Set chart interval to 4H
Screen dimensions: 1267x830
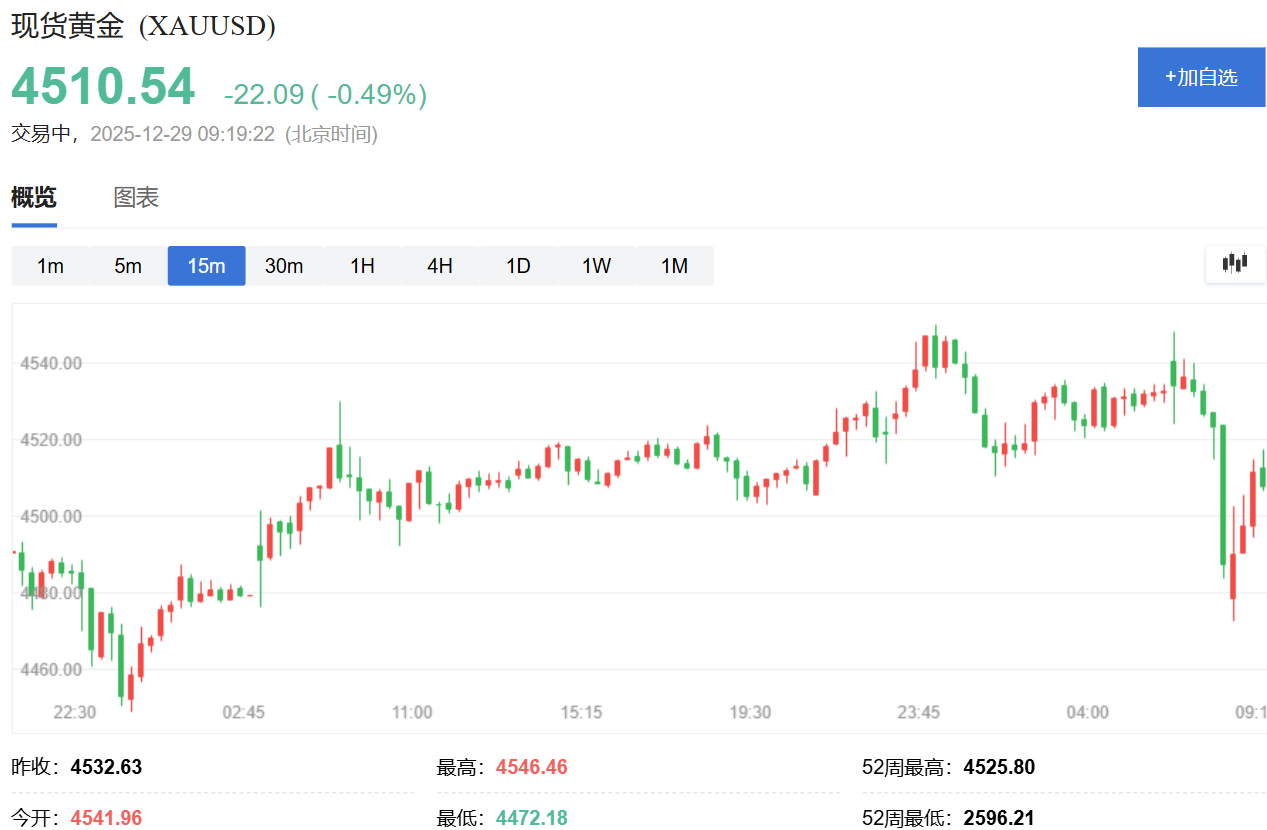[440, 266]
